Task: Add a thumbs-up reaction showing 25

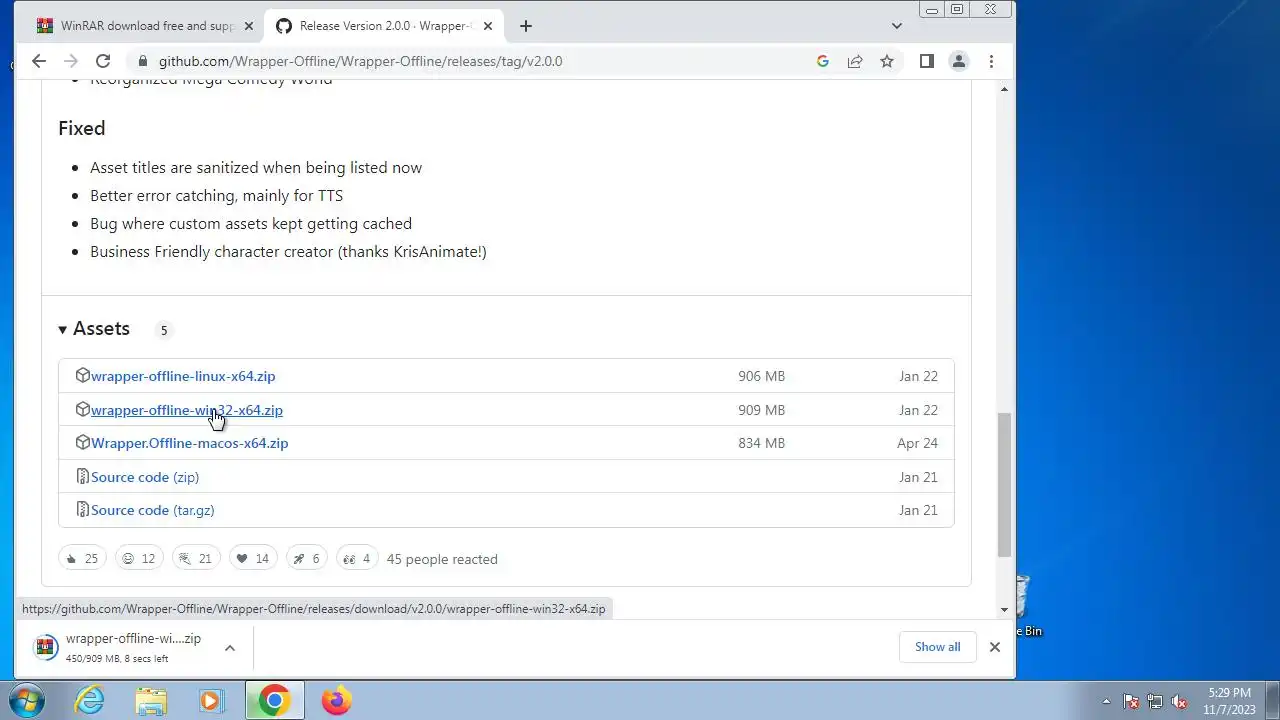Action: click(82, 559)
